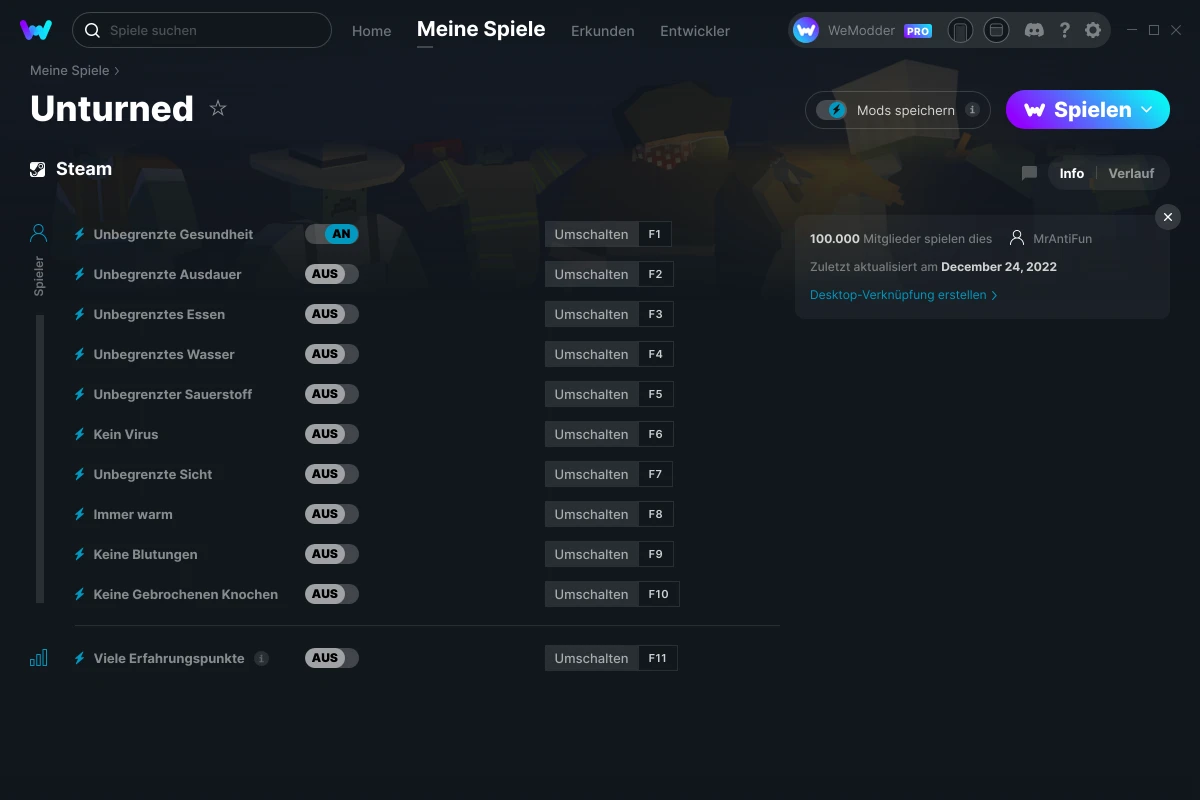This screenshot has height=800, width=1200.
Task: Enable Keine Blutungen toggle
Action: tap(332, 554)
